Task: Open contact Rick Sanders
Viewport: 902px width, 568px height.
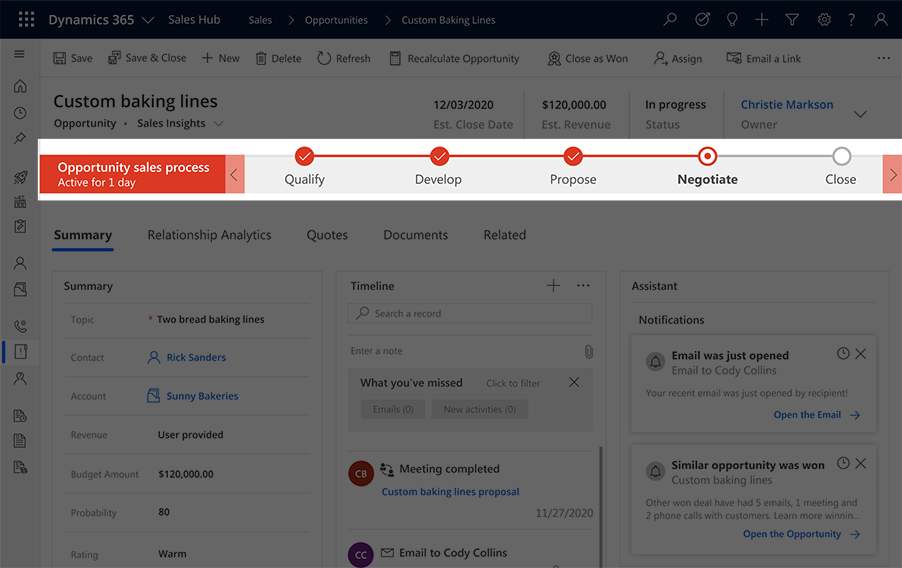Action: (x=196, y=357)
